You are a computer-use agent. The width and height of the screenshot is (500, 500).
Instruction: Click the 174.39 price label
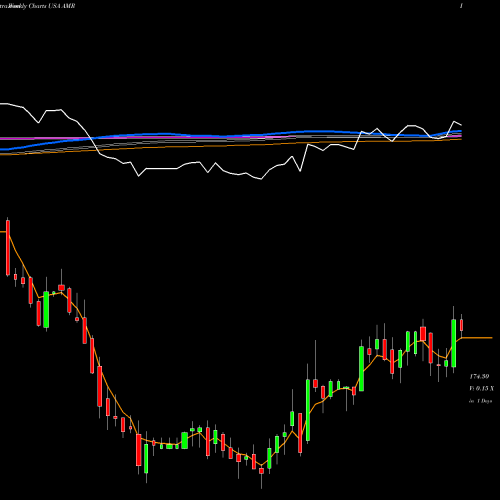[479, 376]
